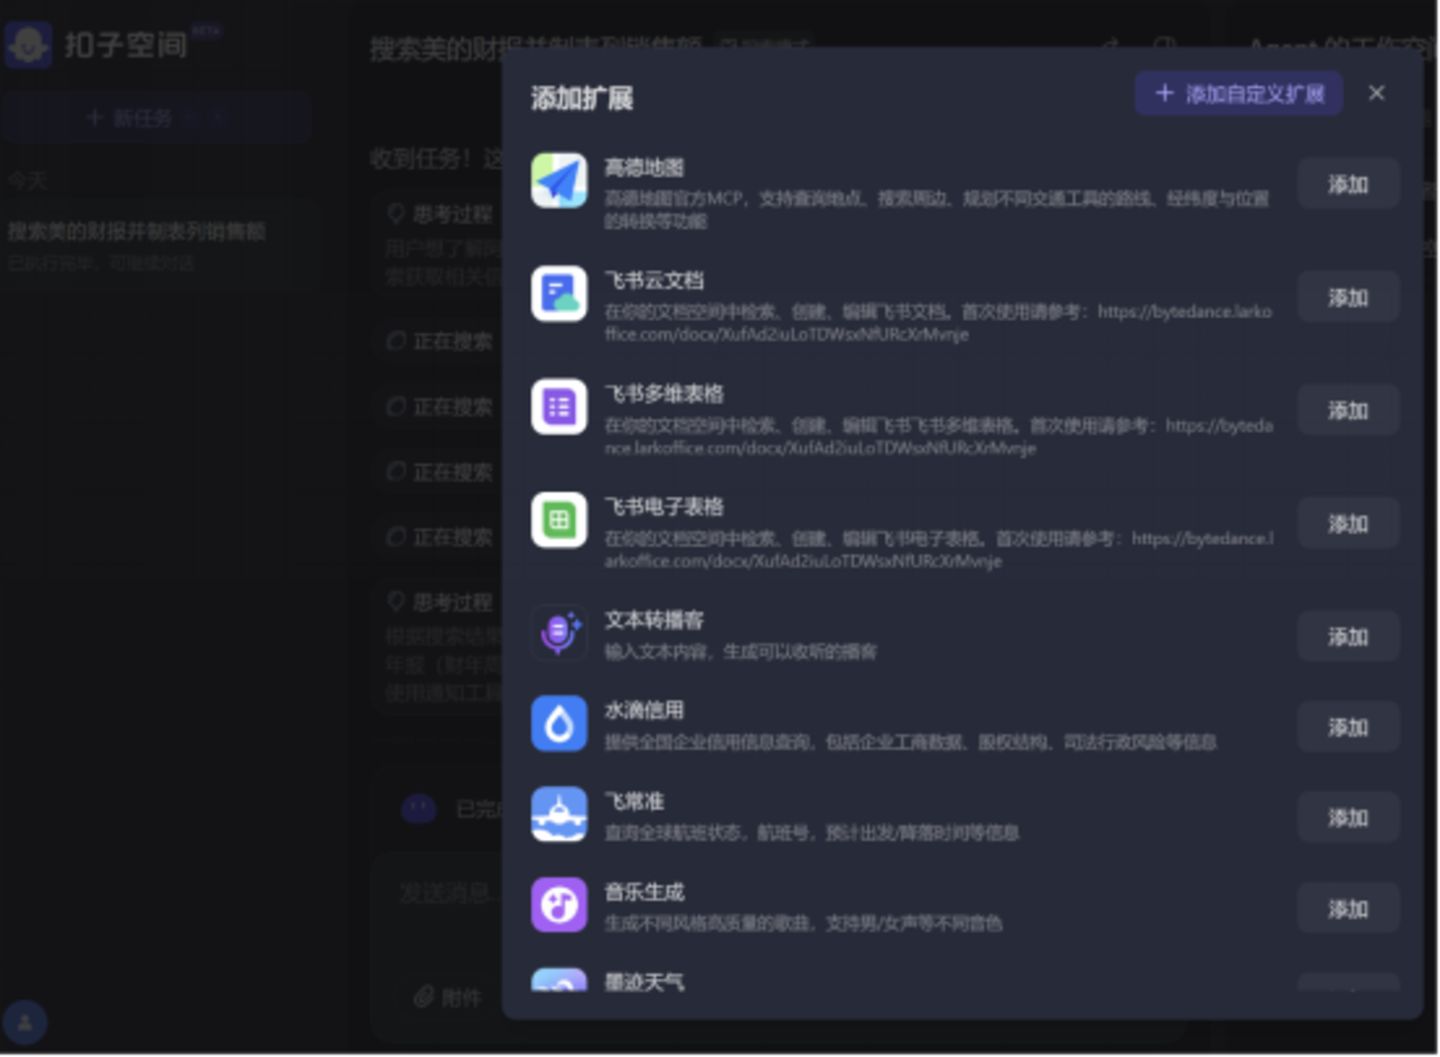The image size is (1440, 1057).
Task: Click the 飞书多维表格 purple icon
Action: (x=559, y=407)
